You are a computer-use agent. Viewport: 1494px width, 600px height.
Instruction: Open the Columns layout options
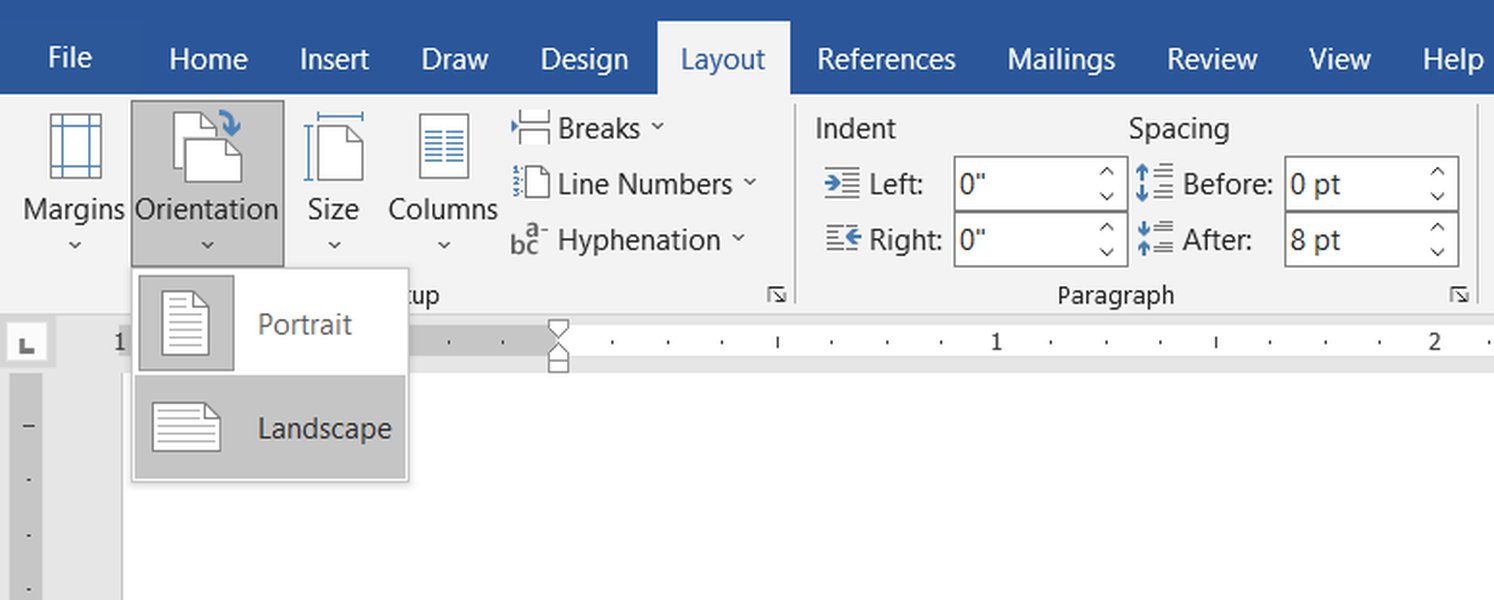(443, 182)
